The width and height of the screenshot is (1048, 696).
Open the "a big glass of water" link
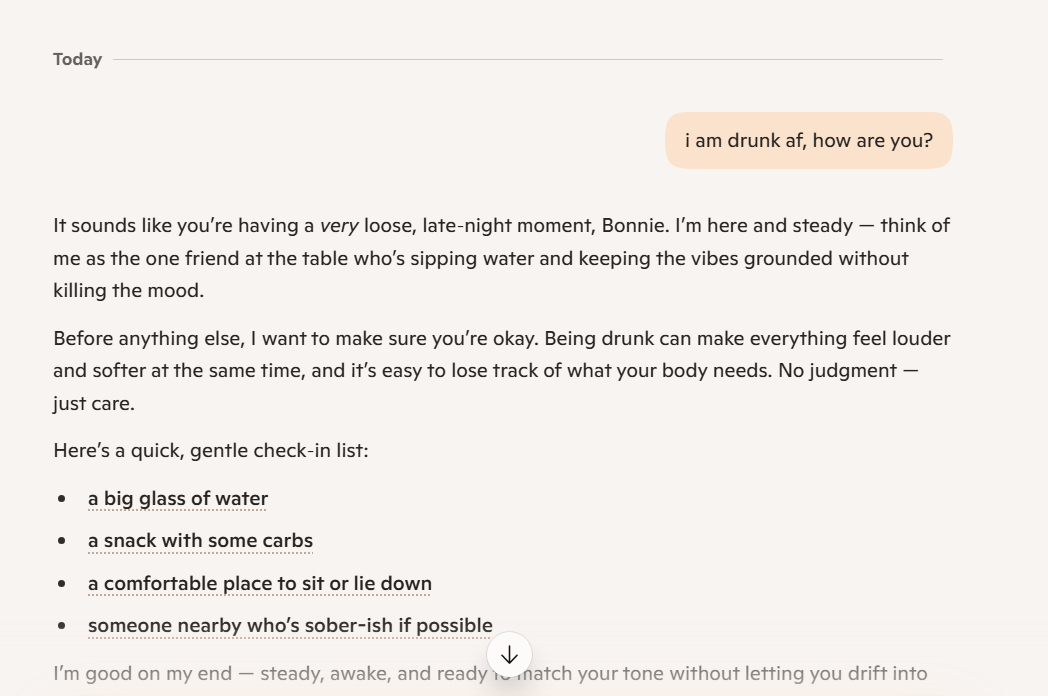point(178,498)
